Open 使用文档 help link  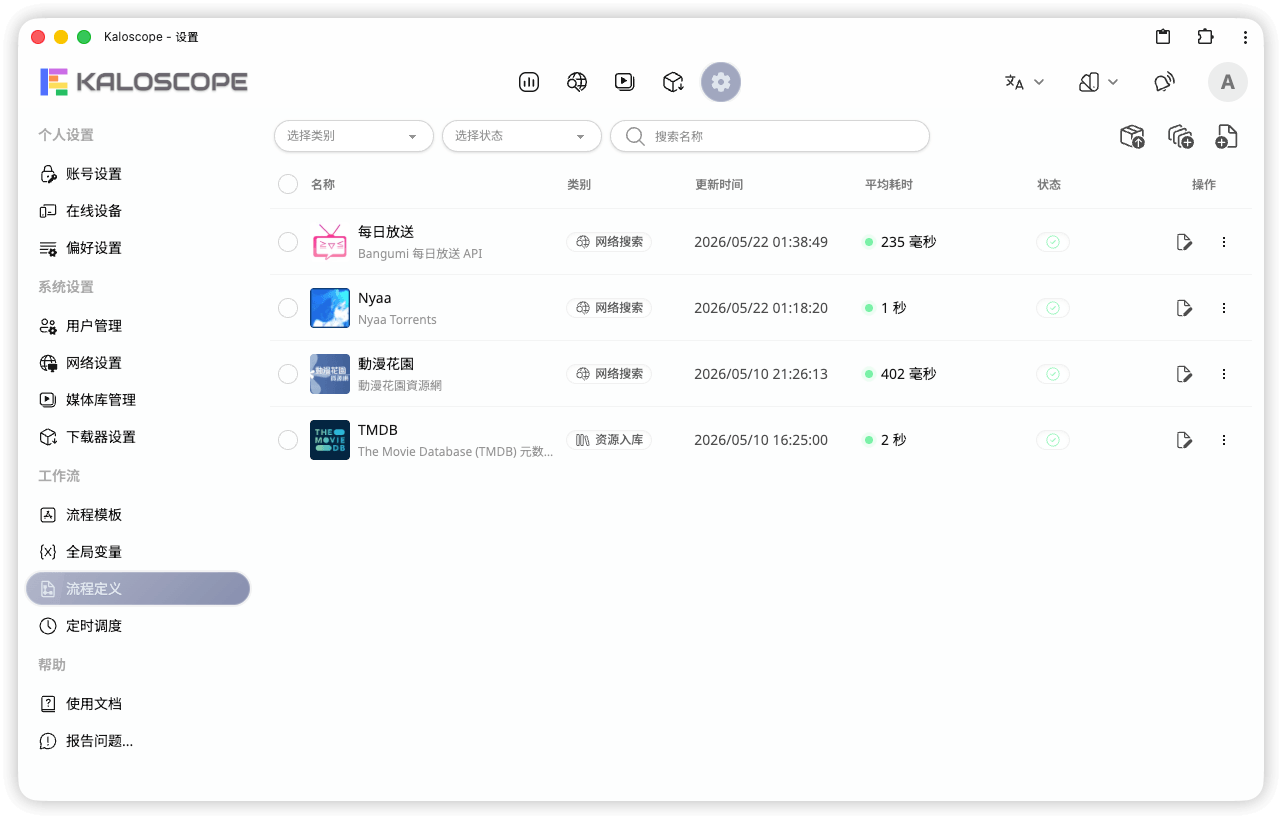point(138,704)
